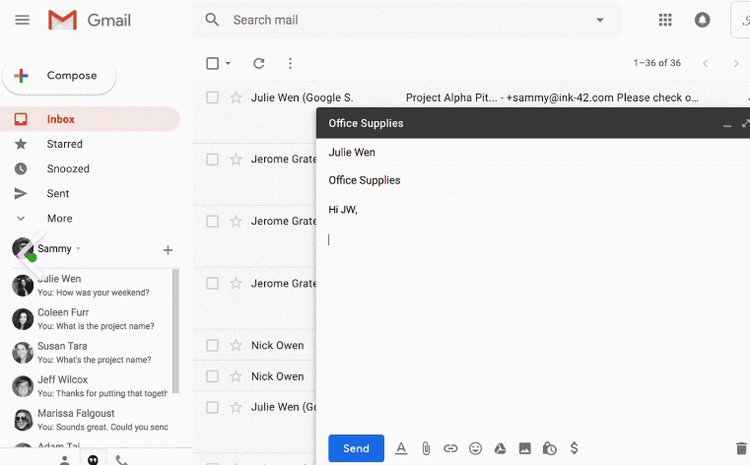Open Julie Wen's Hangouts chat
Viewport: 750px width, 465px height.
click(91, 286)
